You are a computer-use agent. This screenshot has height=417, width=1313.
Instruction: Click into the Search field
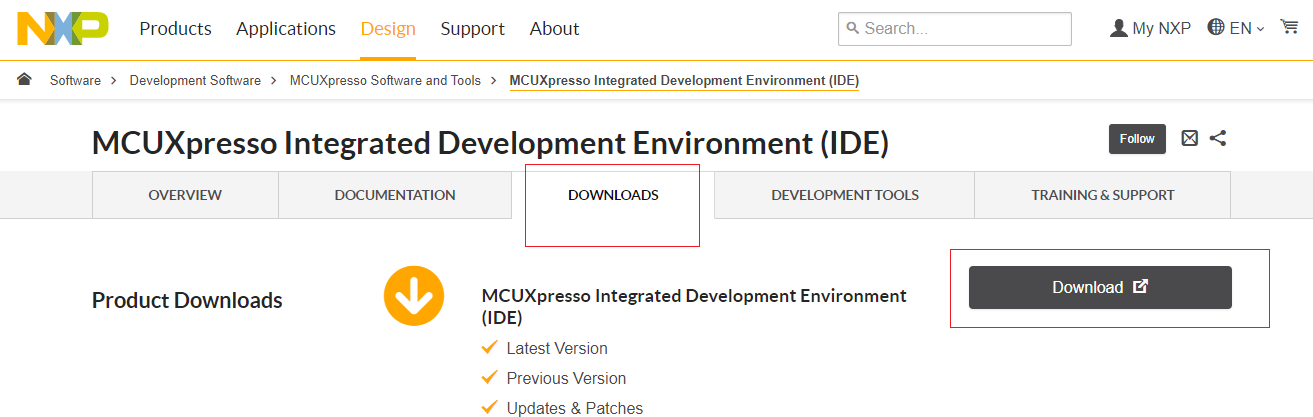(x=960, y=29)
